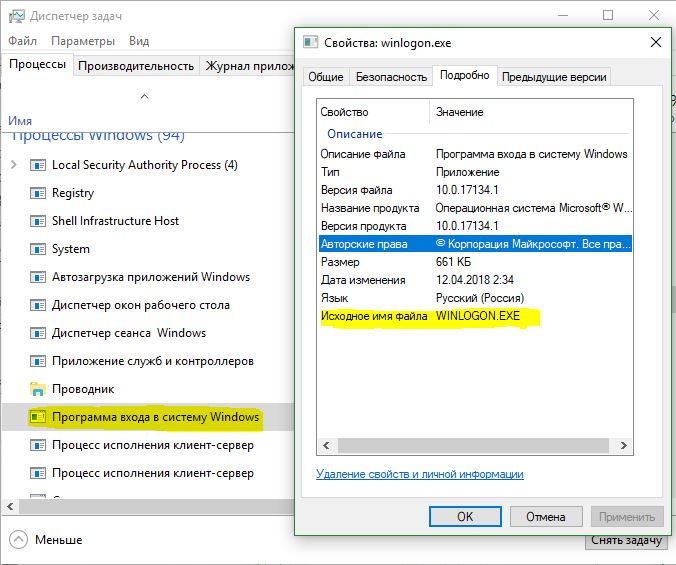Click the Программа входа в систему Windows icon
The image size is (676, 565).
(x=38, y=417)
